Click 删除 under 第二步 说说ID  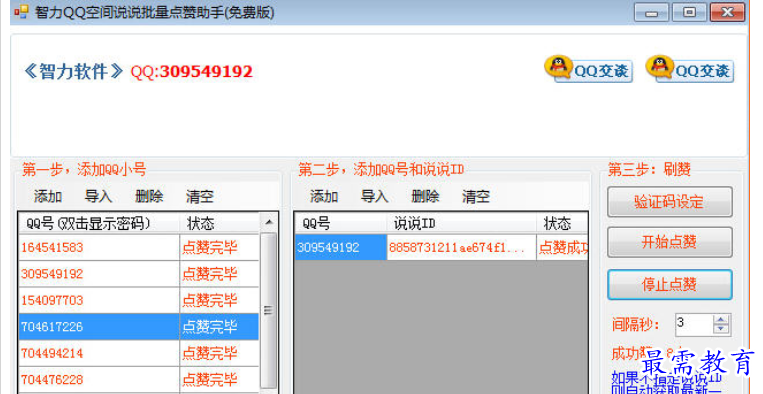point(425,197)
